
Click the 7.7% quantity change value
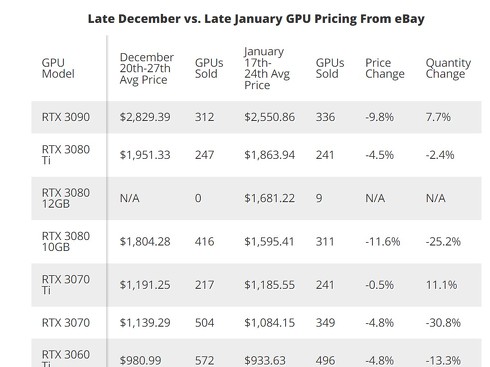[438, 117]
